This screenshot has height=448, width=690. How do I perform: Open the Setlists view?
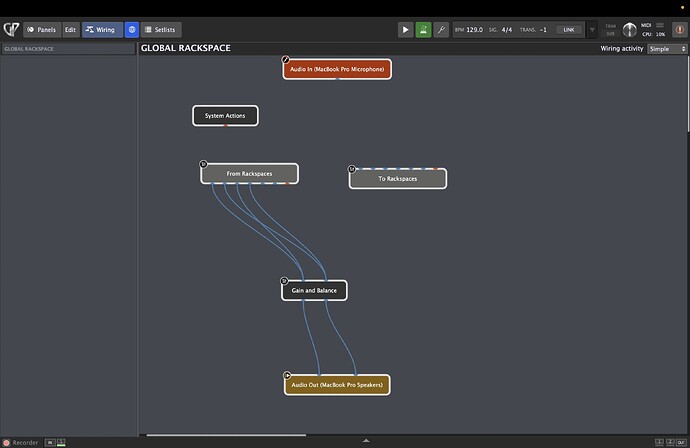[x=161, y=29]
